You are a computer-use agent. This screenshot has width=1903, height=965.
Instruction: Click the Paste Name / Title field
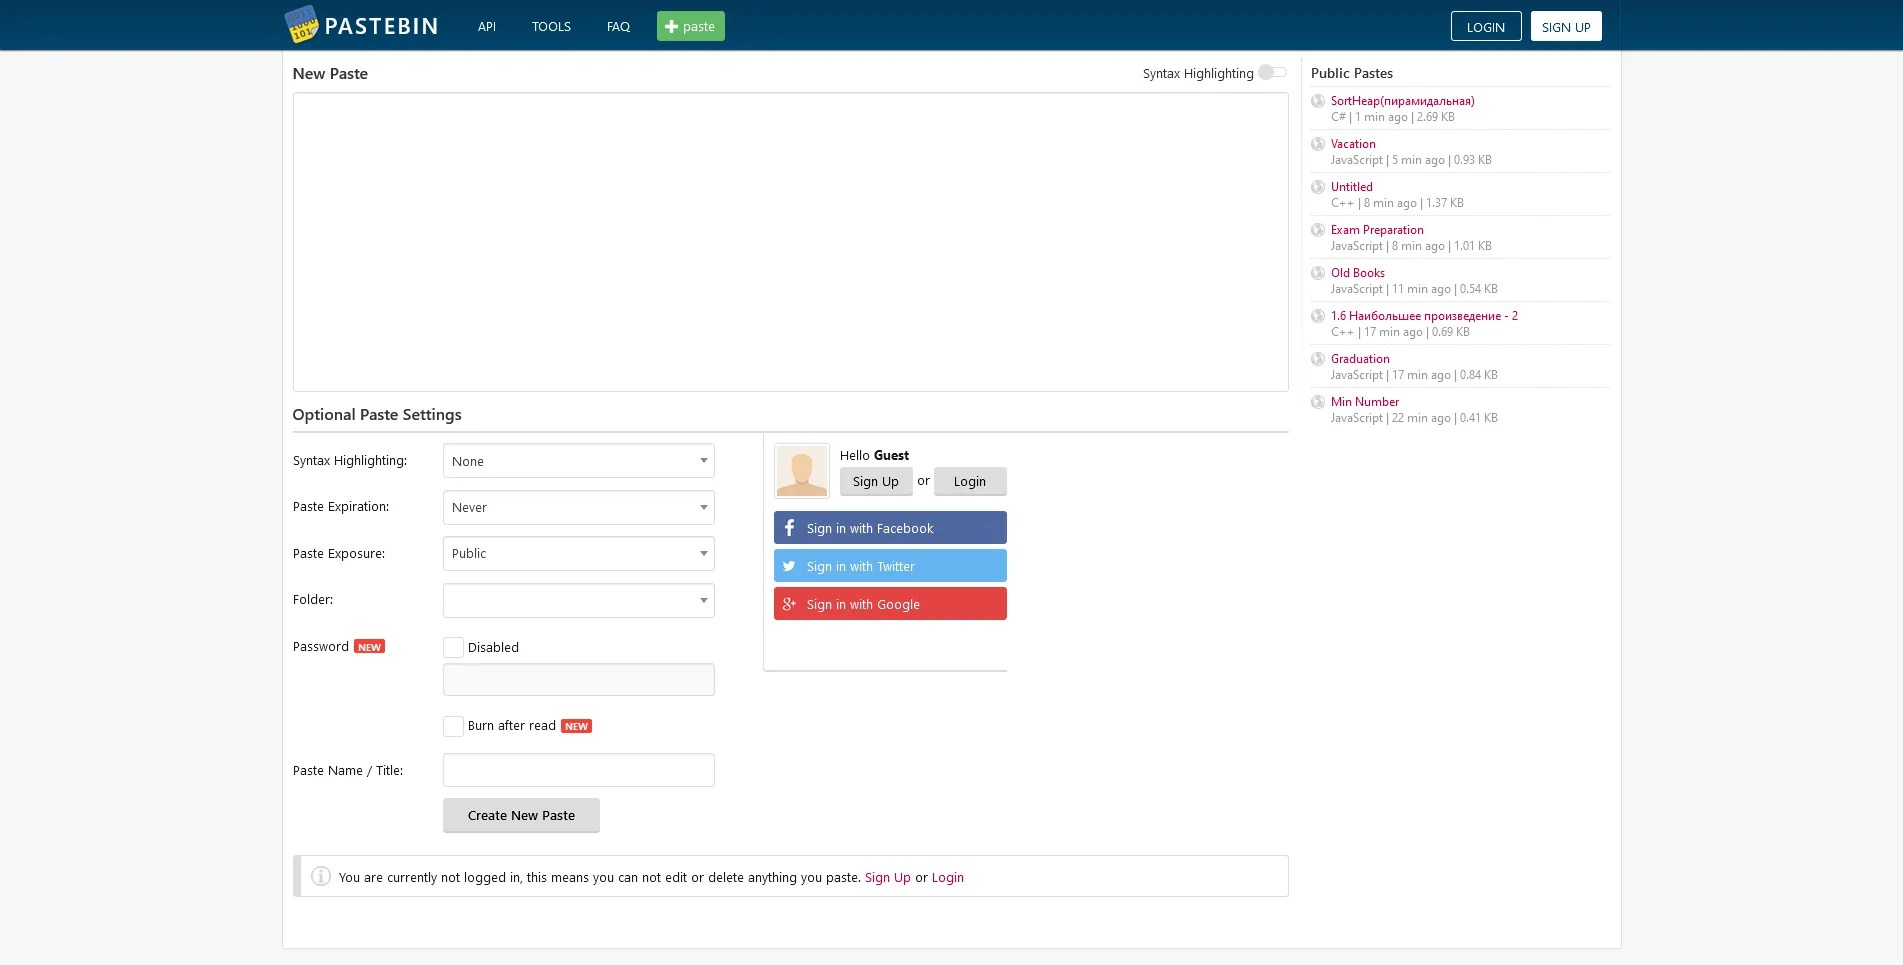click(x=578, y=770)
